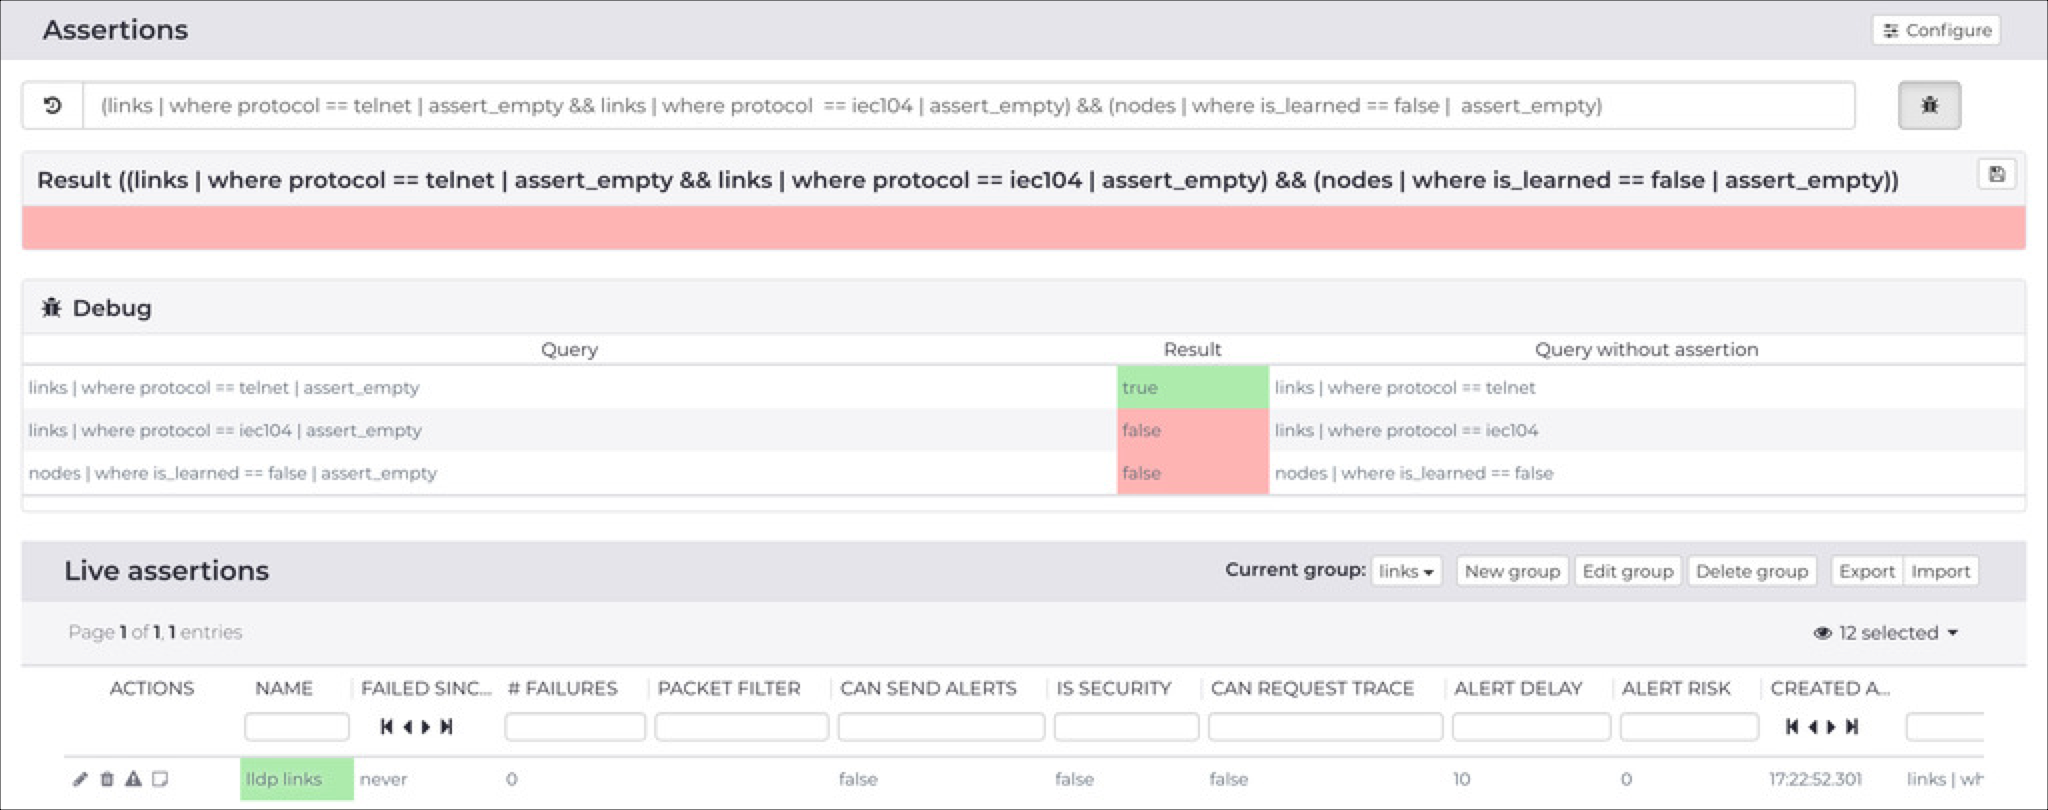The width and height of the screenshot is (2048, 810).
Task: Sort by the IS SECURITY column header
Action: click(1113, 688)
